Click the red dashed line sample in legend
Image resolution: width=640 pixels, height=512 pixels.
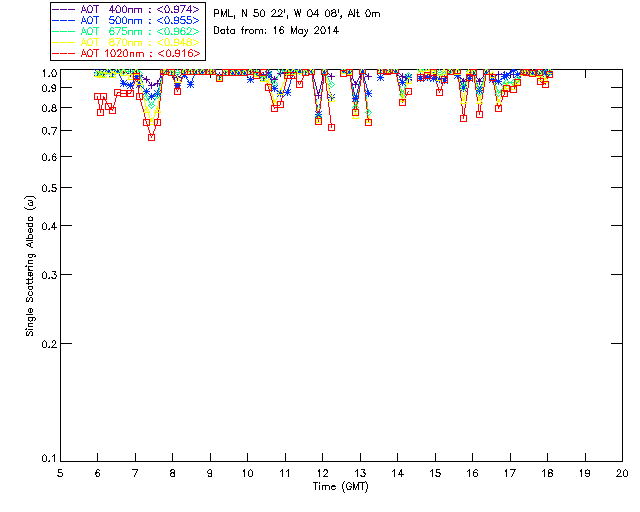64,53
